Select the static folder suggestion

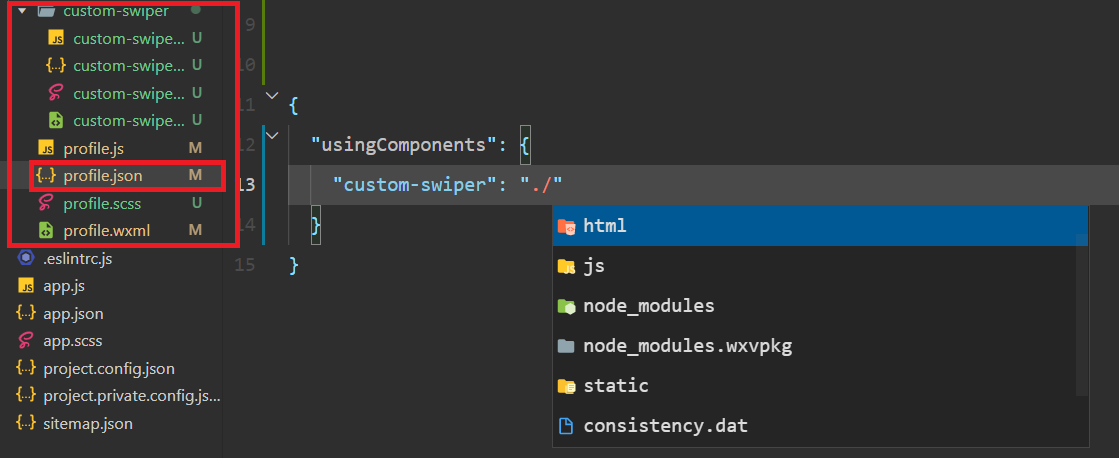[x=820, y=386]
